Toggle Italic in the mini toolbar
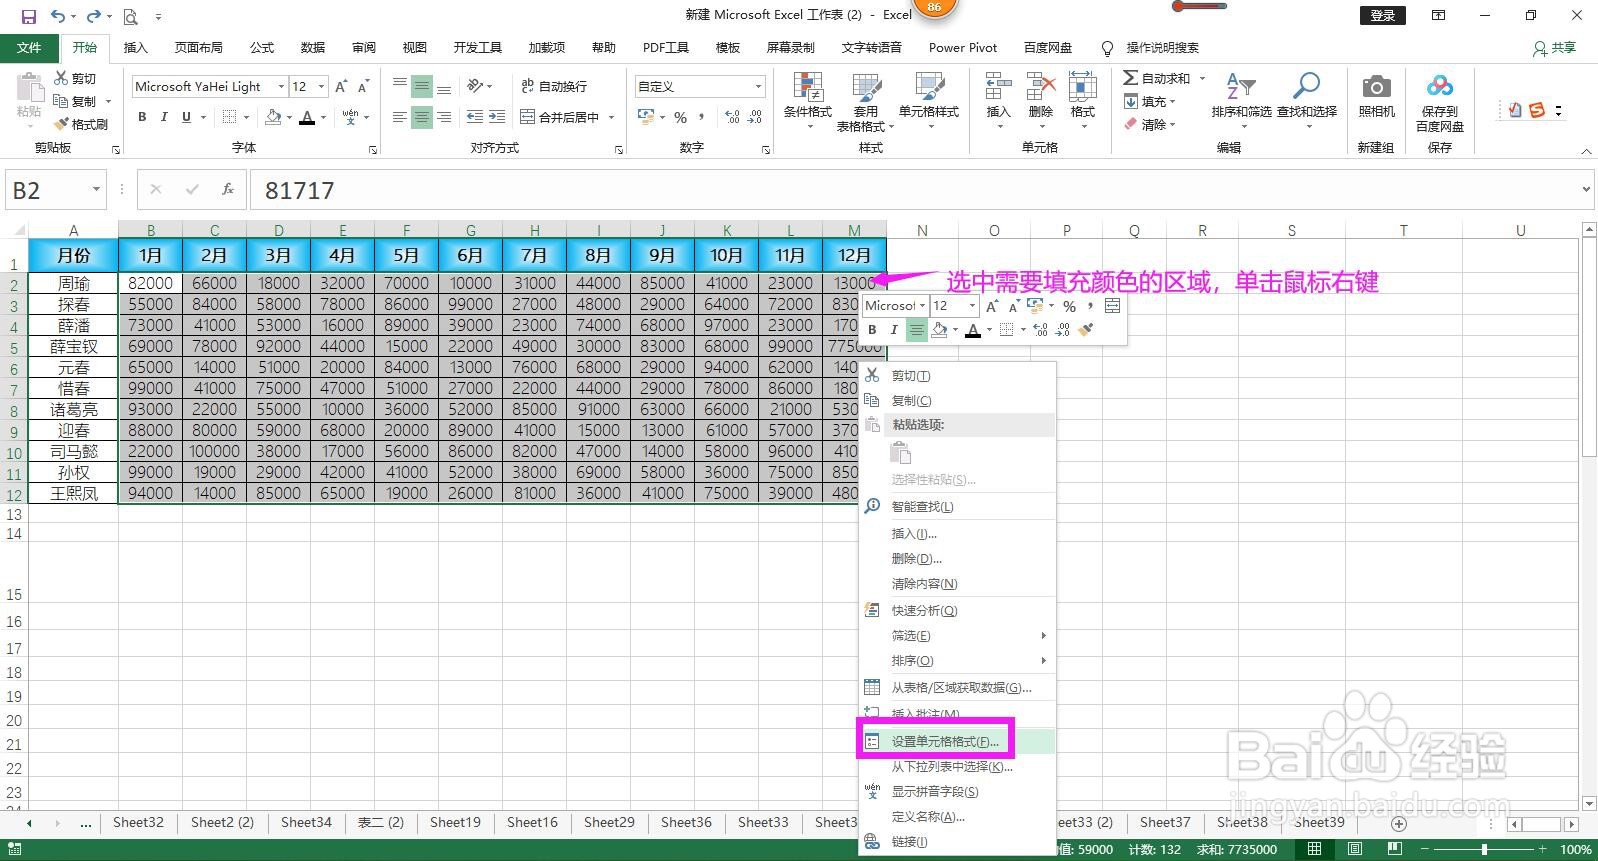 point(893,329)
